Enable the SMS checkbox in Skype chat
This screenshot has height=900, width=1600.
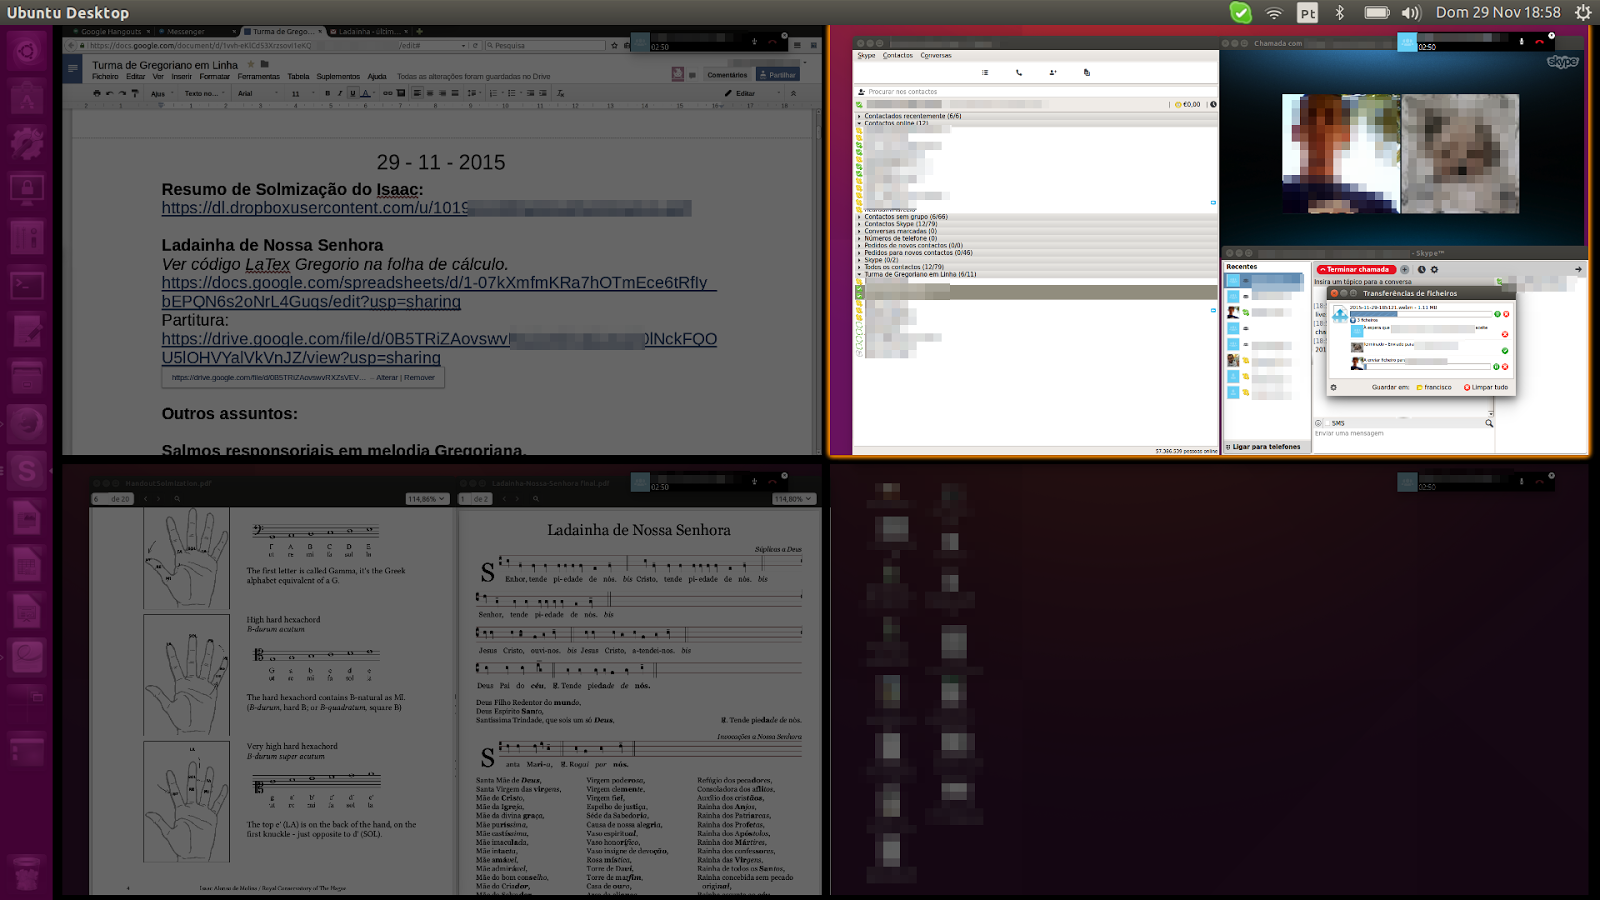[x=1327, y=423]
